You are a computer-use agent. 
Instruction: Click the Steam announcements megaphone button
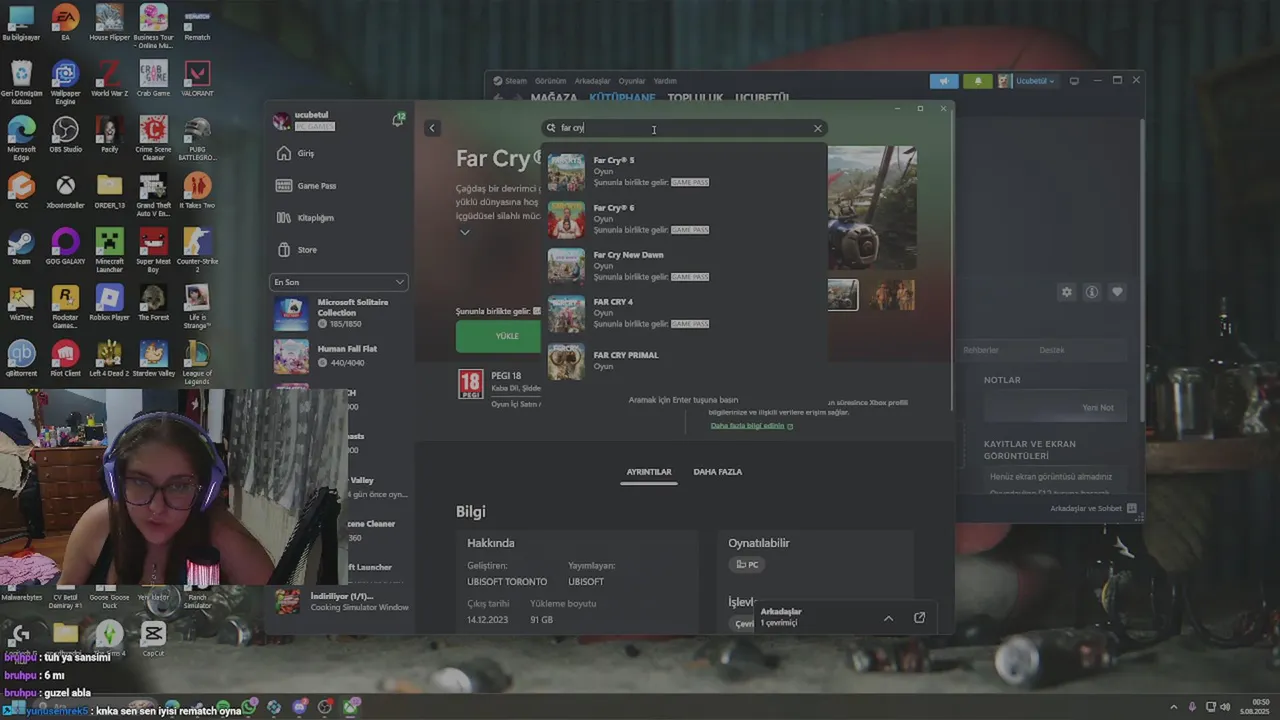943,81
